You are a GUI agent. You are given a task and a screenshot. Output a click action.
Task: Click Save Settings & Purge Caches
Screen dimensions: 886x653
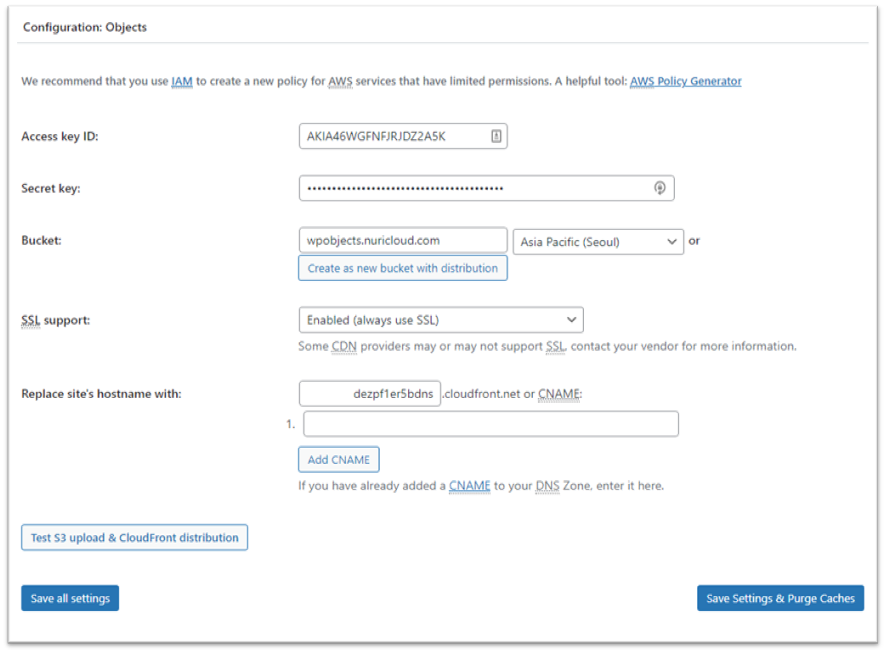(x=780, y=598)
